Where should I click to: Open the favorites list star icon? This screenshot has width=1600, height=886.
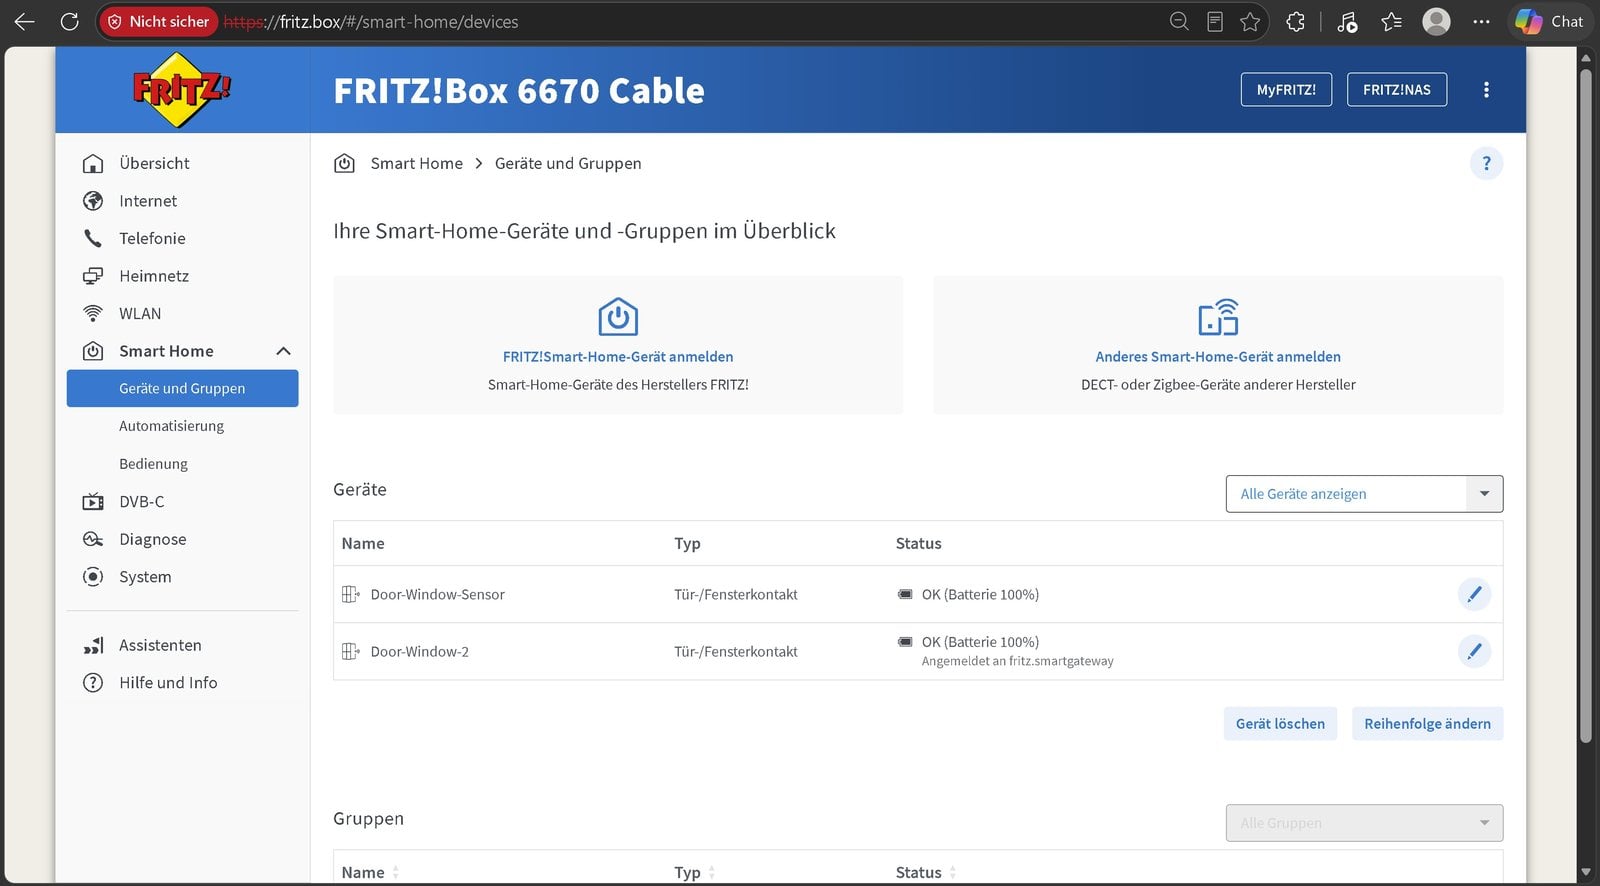click(1391, 21)
